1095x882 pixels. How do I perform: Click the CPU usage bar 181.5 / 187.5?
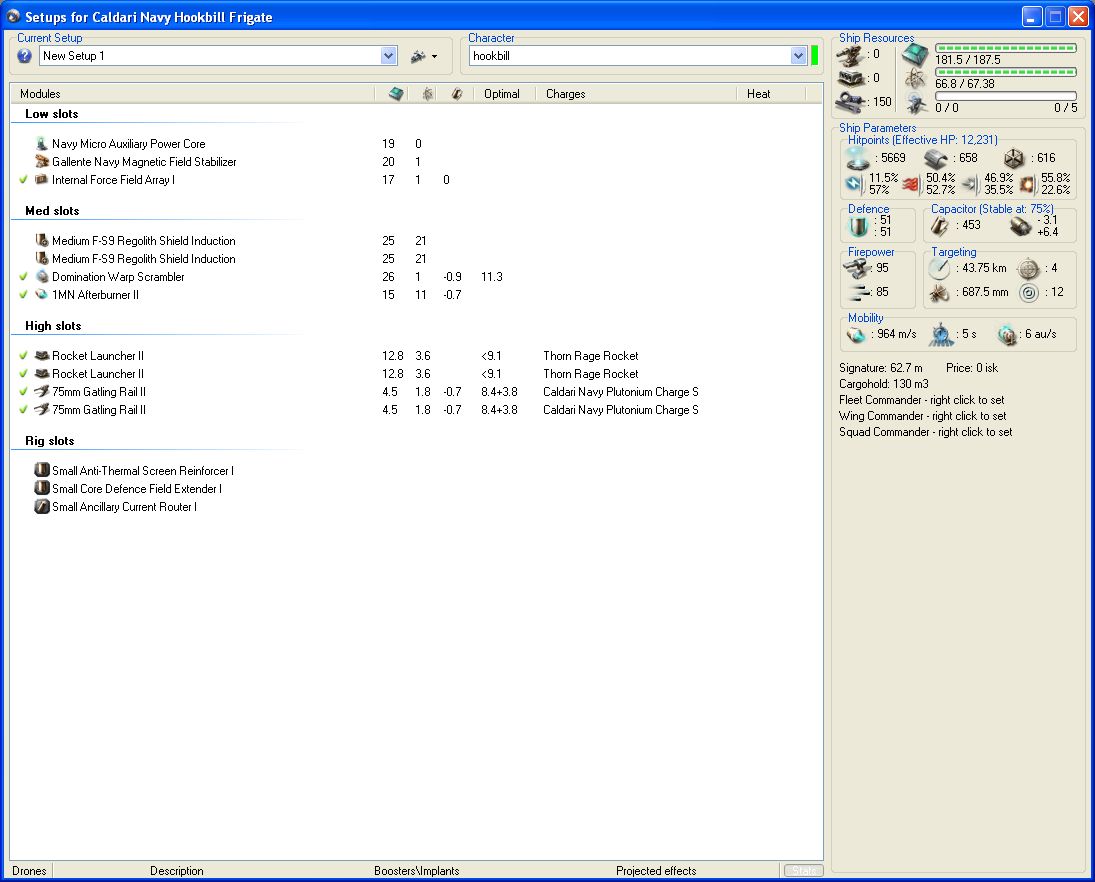pyautogui.click(x=1006, y=48)
